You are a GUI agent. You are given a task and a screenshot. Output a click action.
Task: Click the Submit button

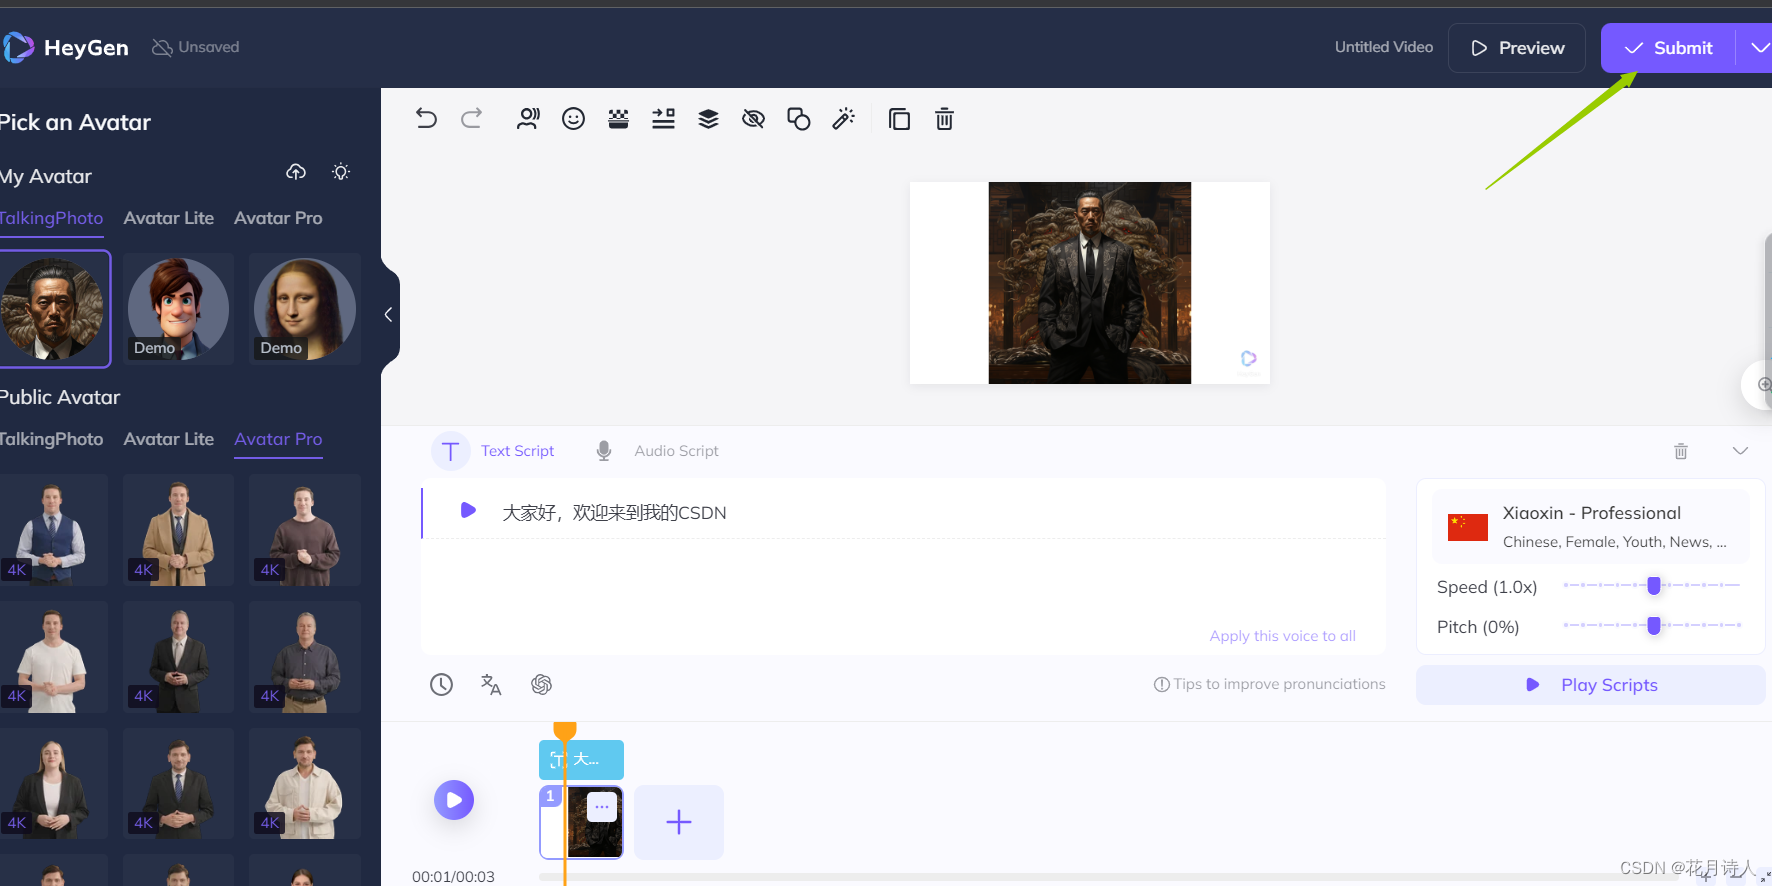[x=1668, y=48]
